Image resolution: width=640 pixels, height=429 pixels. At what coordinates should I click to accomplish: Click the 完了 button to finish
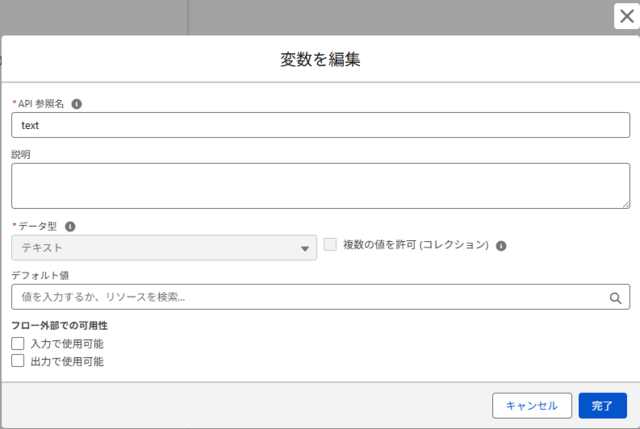tap(602, 405)
